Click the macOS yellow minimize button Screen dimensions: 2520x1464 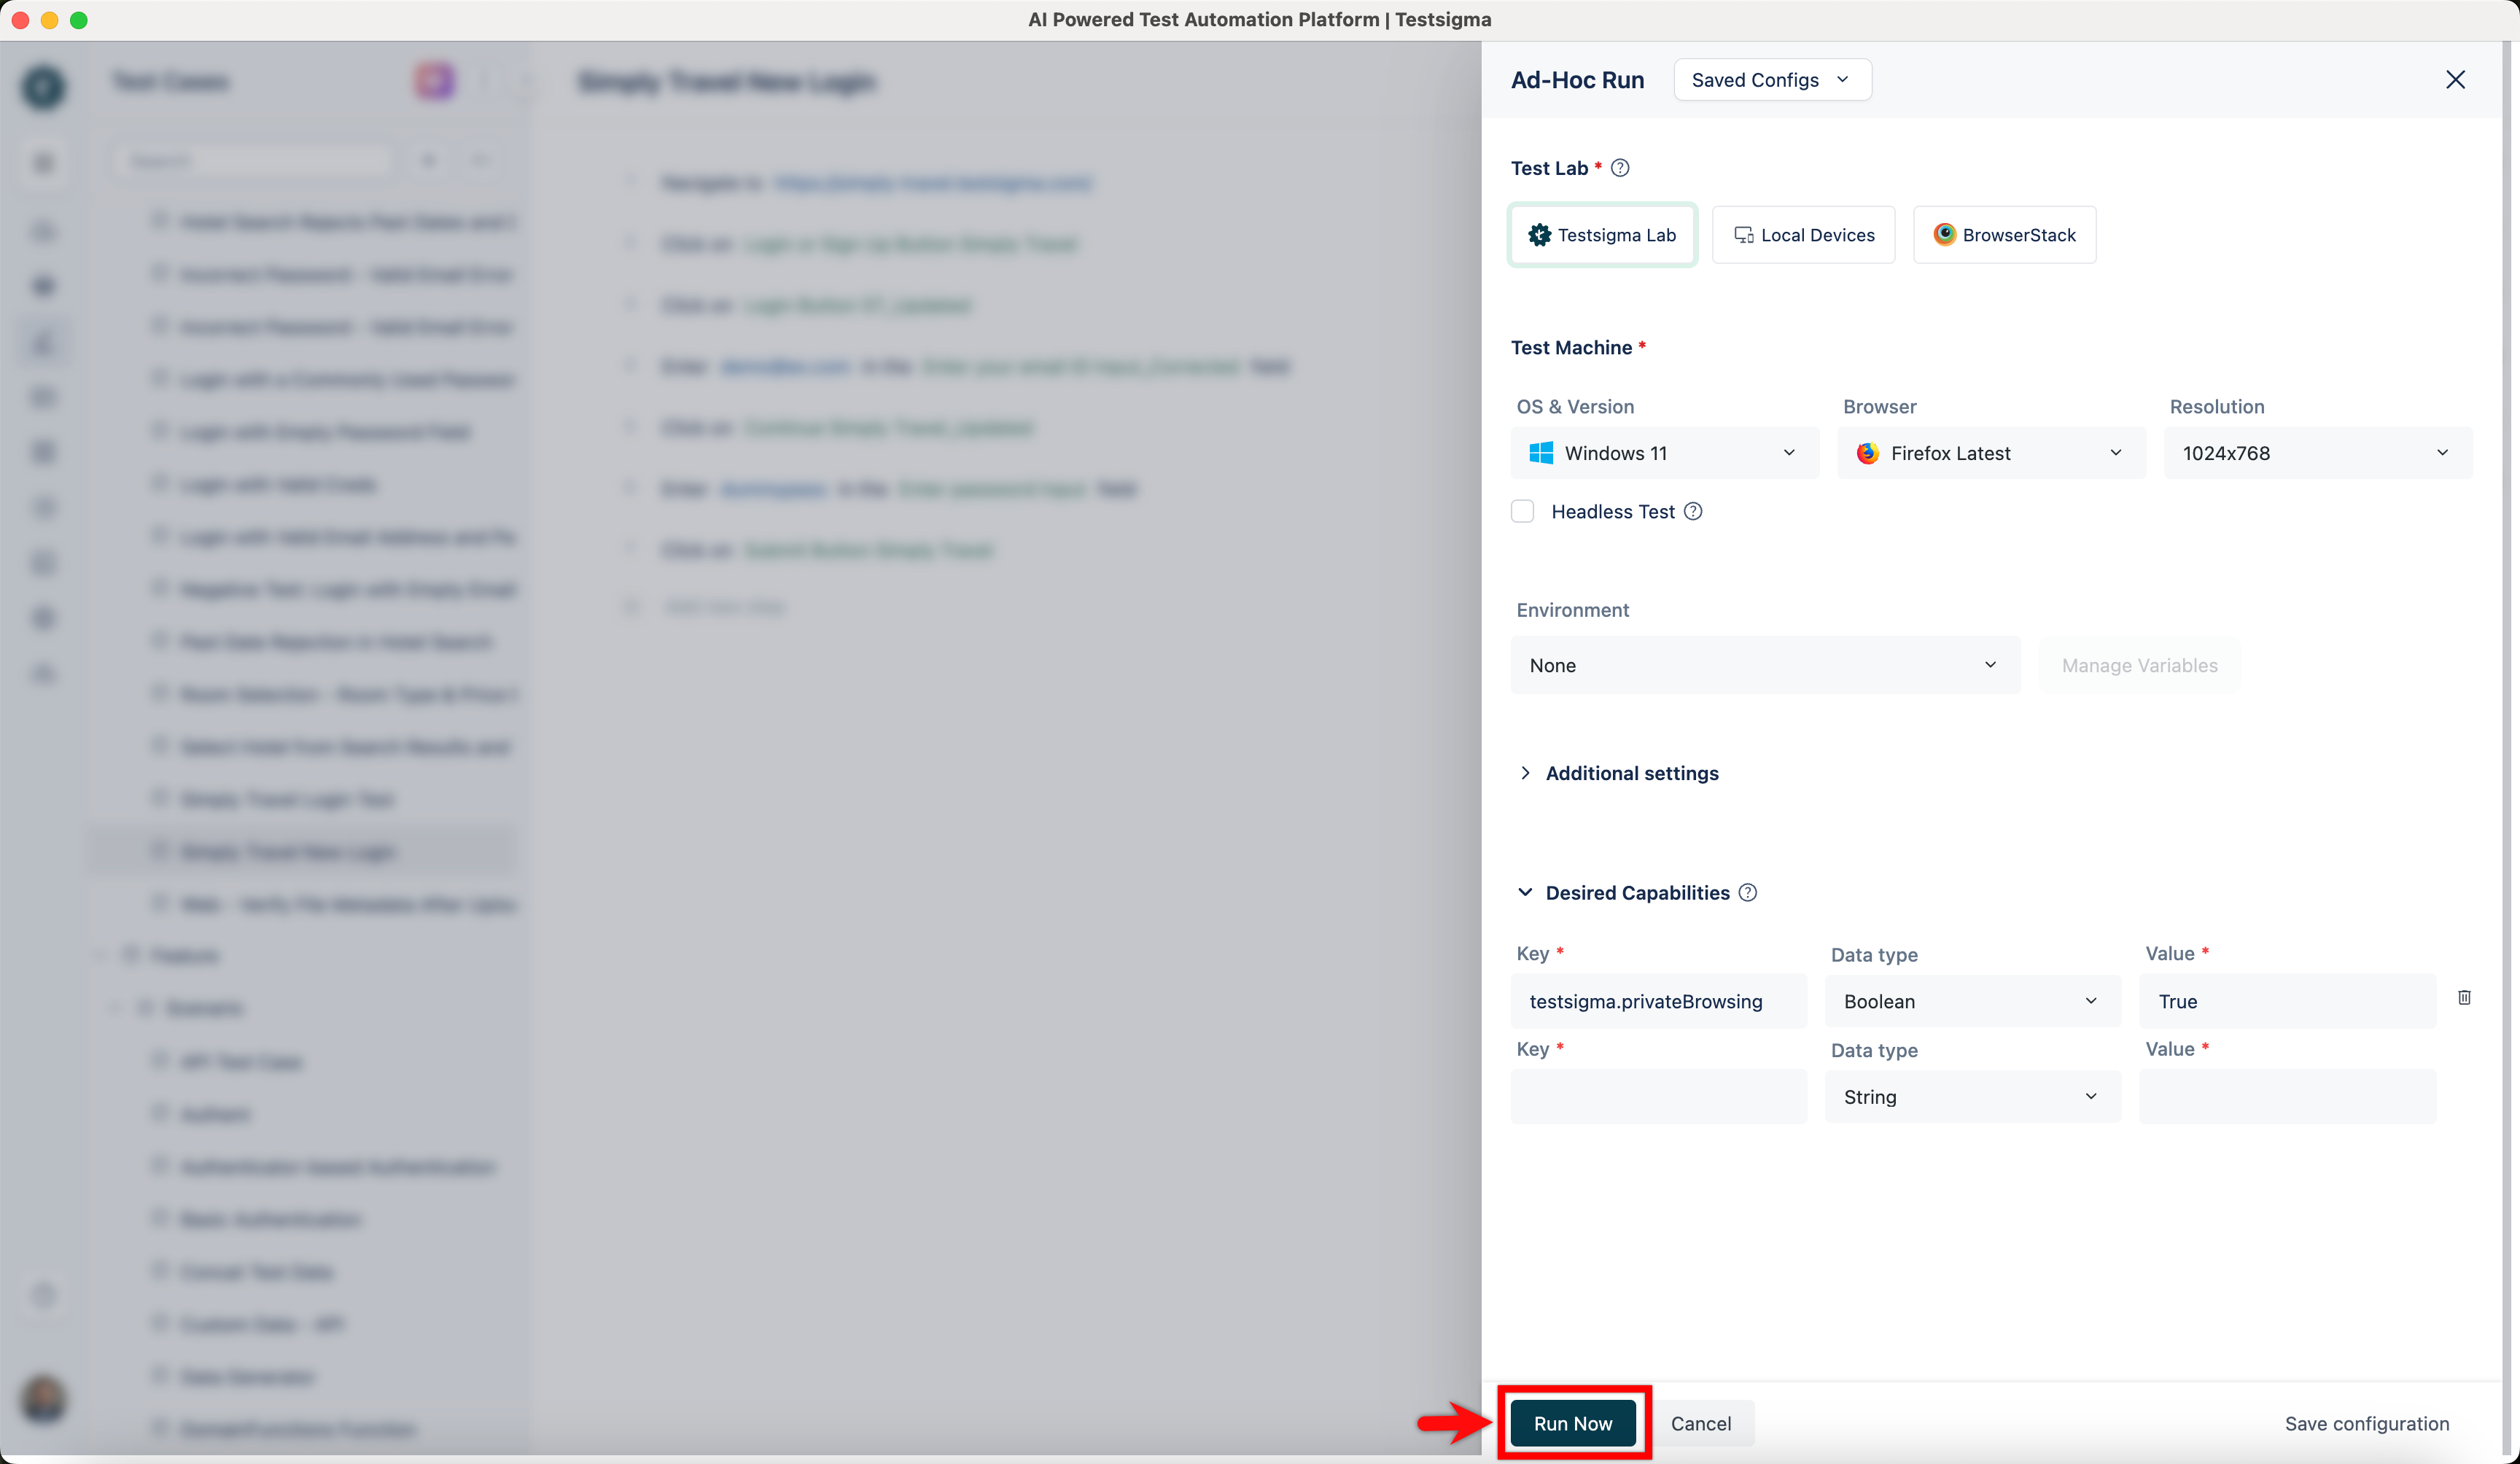(49, 20)
